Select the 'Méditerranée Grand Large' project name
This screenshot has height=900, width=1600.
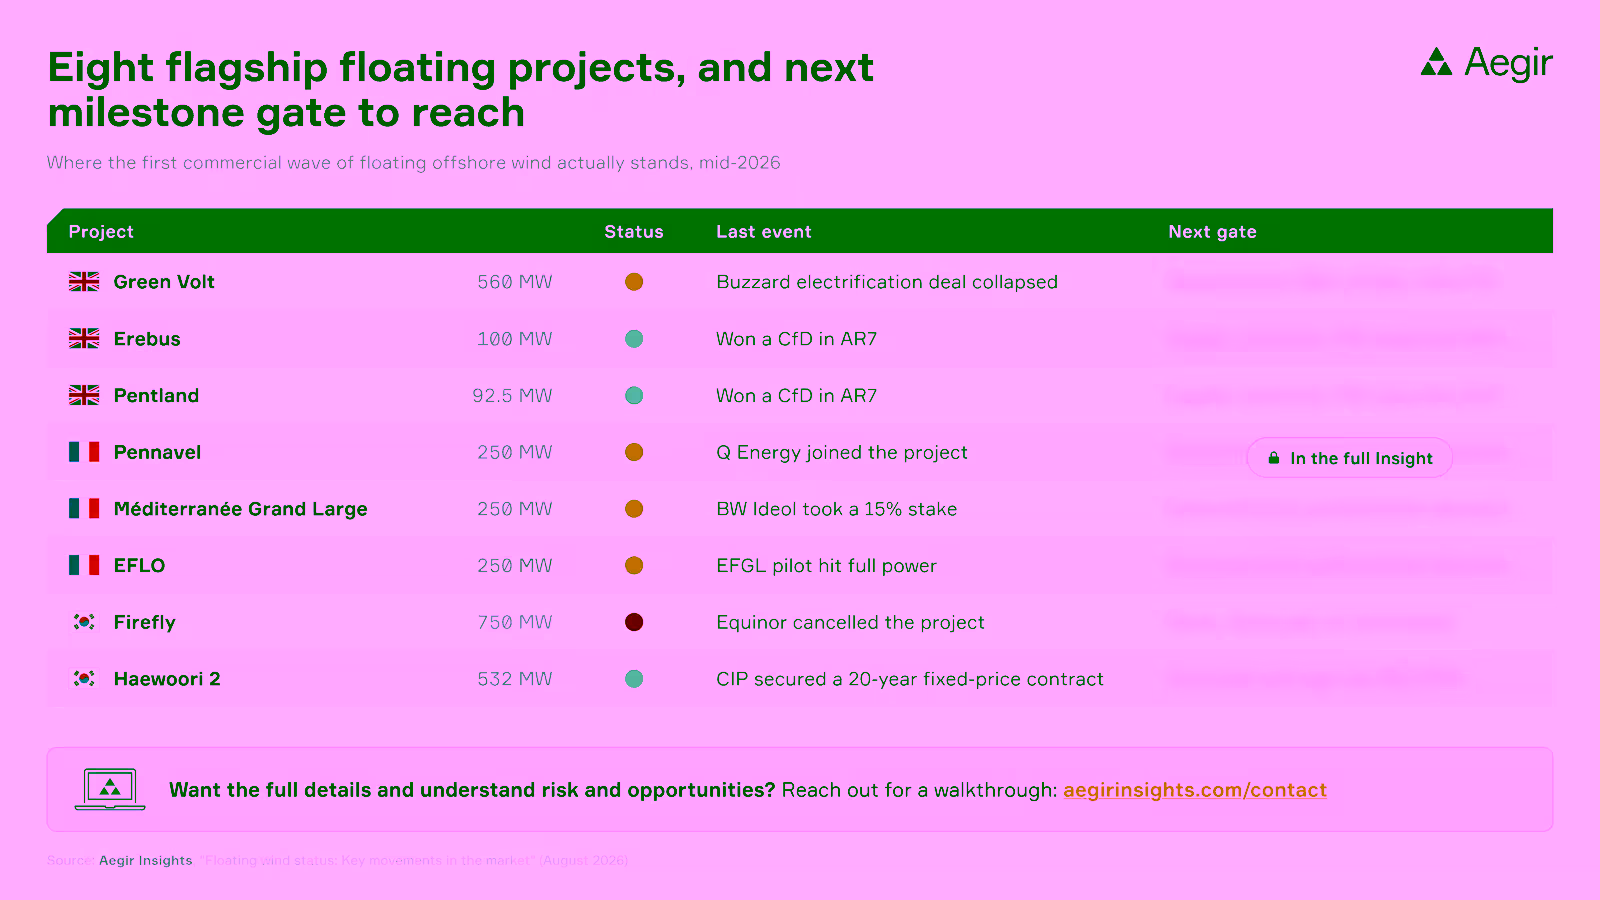pos(240,509)
